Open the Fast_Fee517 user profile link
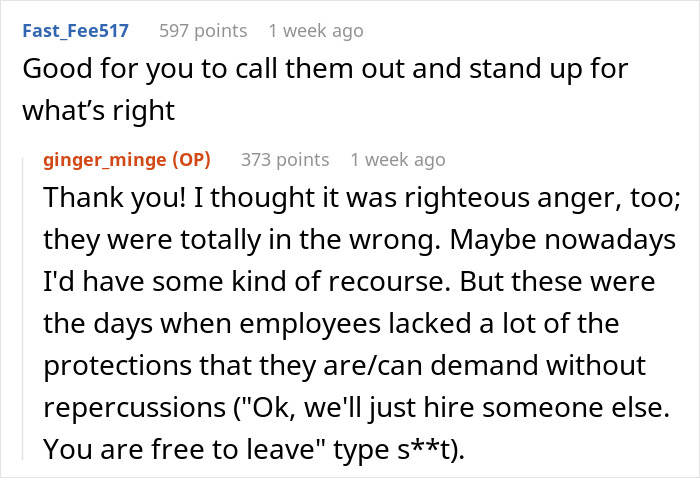This screenshot has width=700, height=478. click(75, 31)
